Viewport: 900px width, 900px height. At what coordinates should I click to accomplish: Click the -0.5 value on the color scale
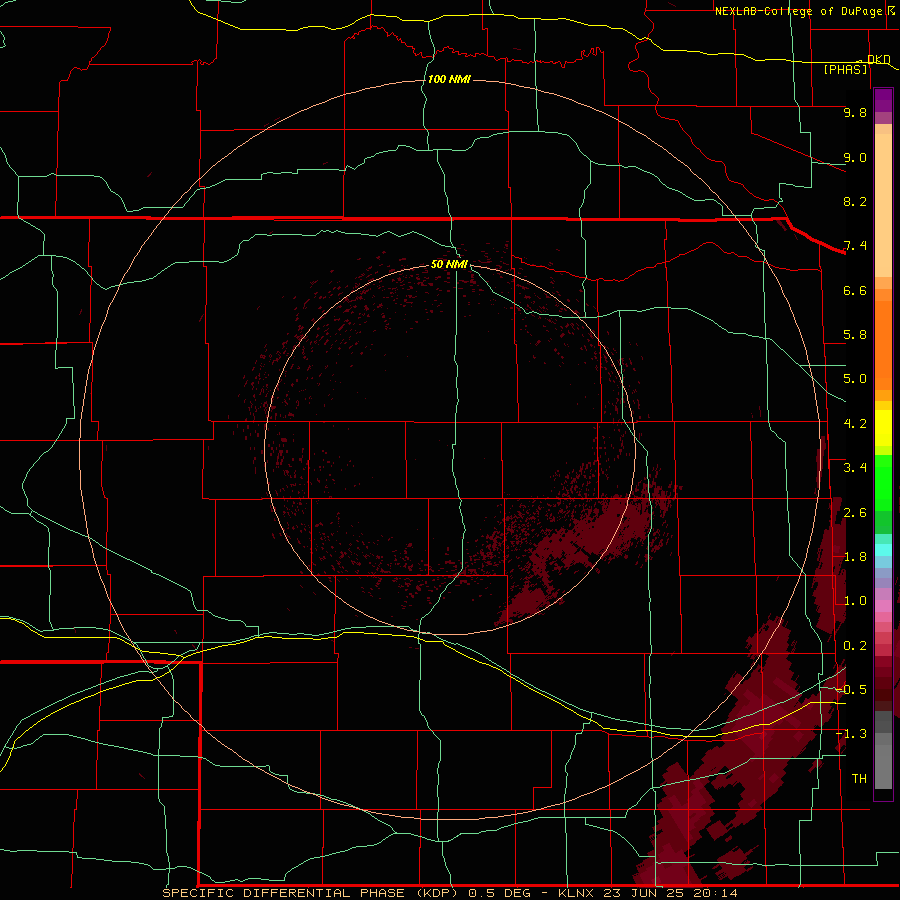pos(851,690)
